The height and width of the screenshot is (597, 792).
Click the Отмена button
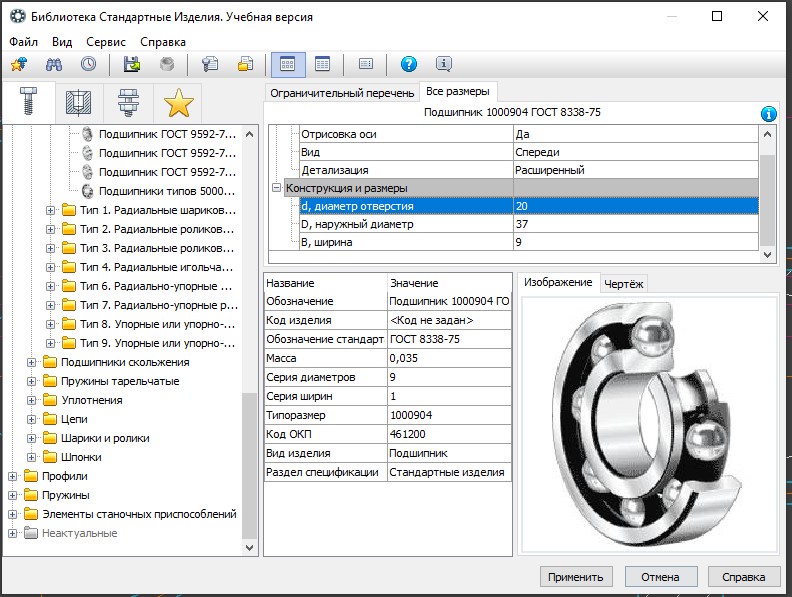(x=660, y=577)
